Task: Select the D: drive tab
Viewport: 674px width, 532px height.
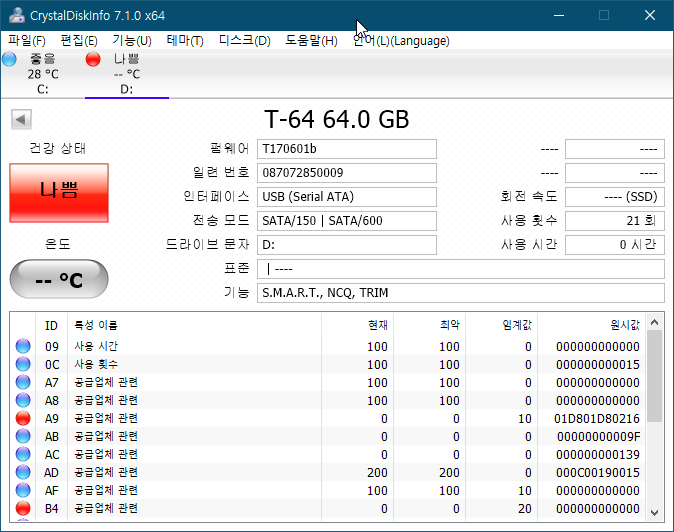Action: pyautogui.click(x=127, y=74)
